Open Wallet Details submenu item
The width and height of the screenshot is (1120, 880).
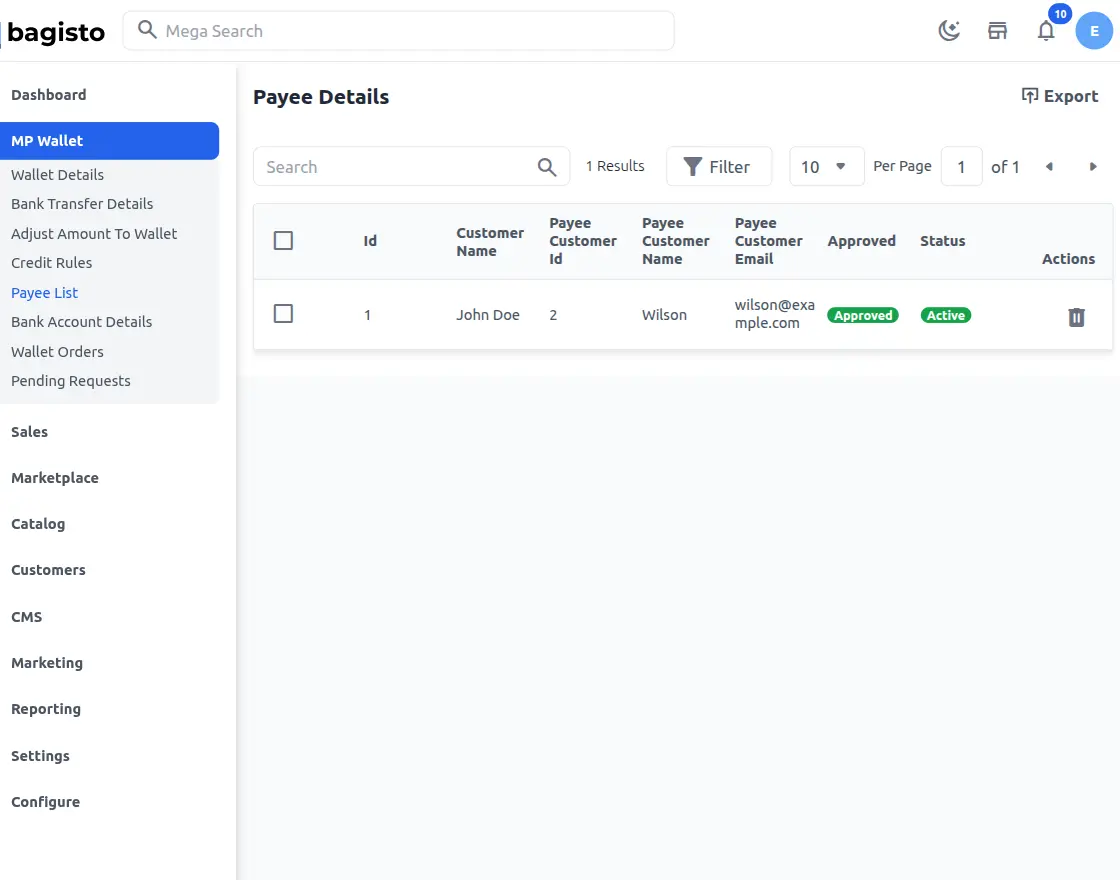[x=58, y=175]
